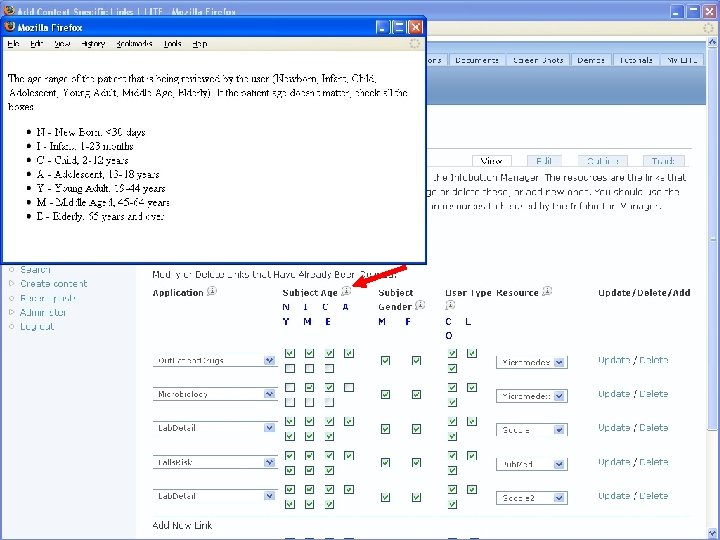Open the Resource column info icon
This screenshot has height=540, width=720.
pos(547,291)
